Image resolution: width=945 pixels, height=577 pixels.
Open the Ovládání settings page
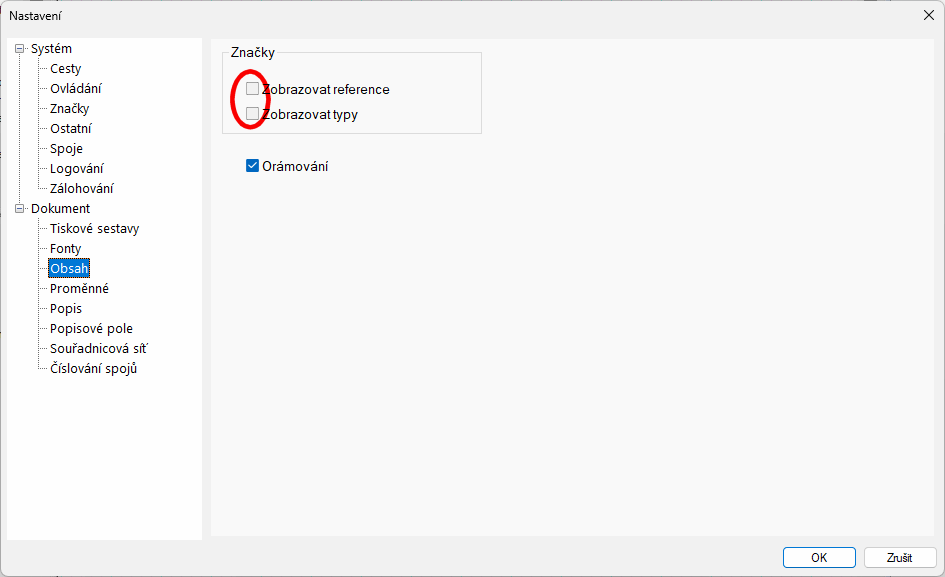point(75,89)
